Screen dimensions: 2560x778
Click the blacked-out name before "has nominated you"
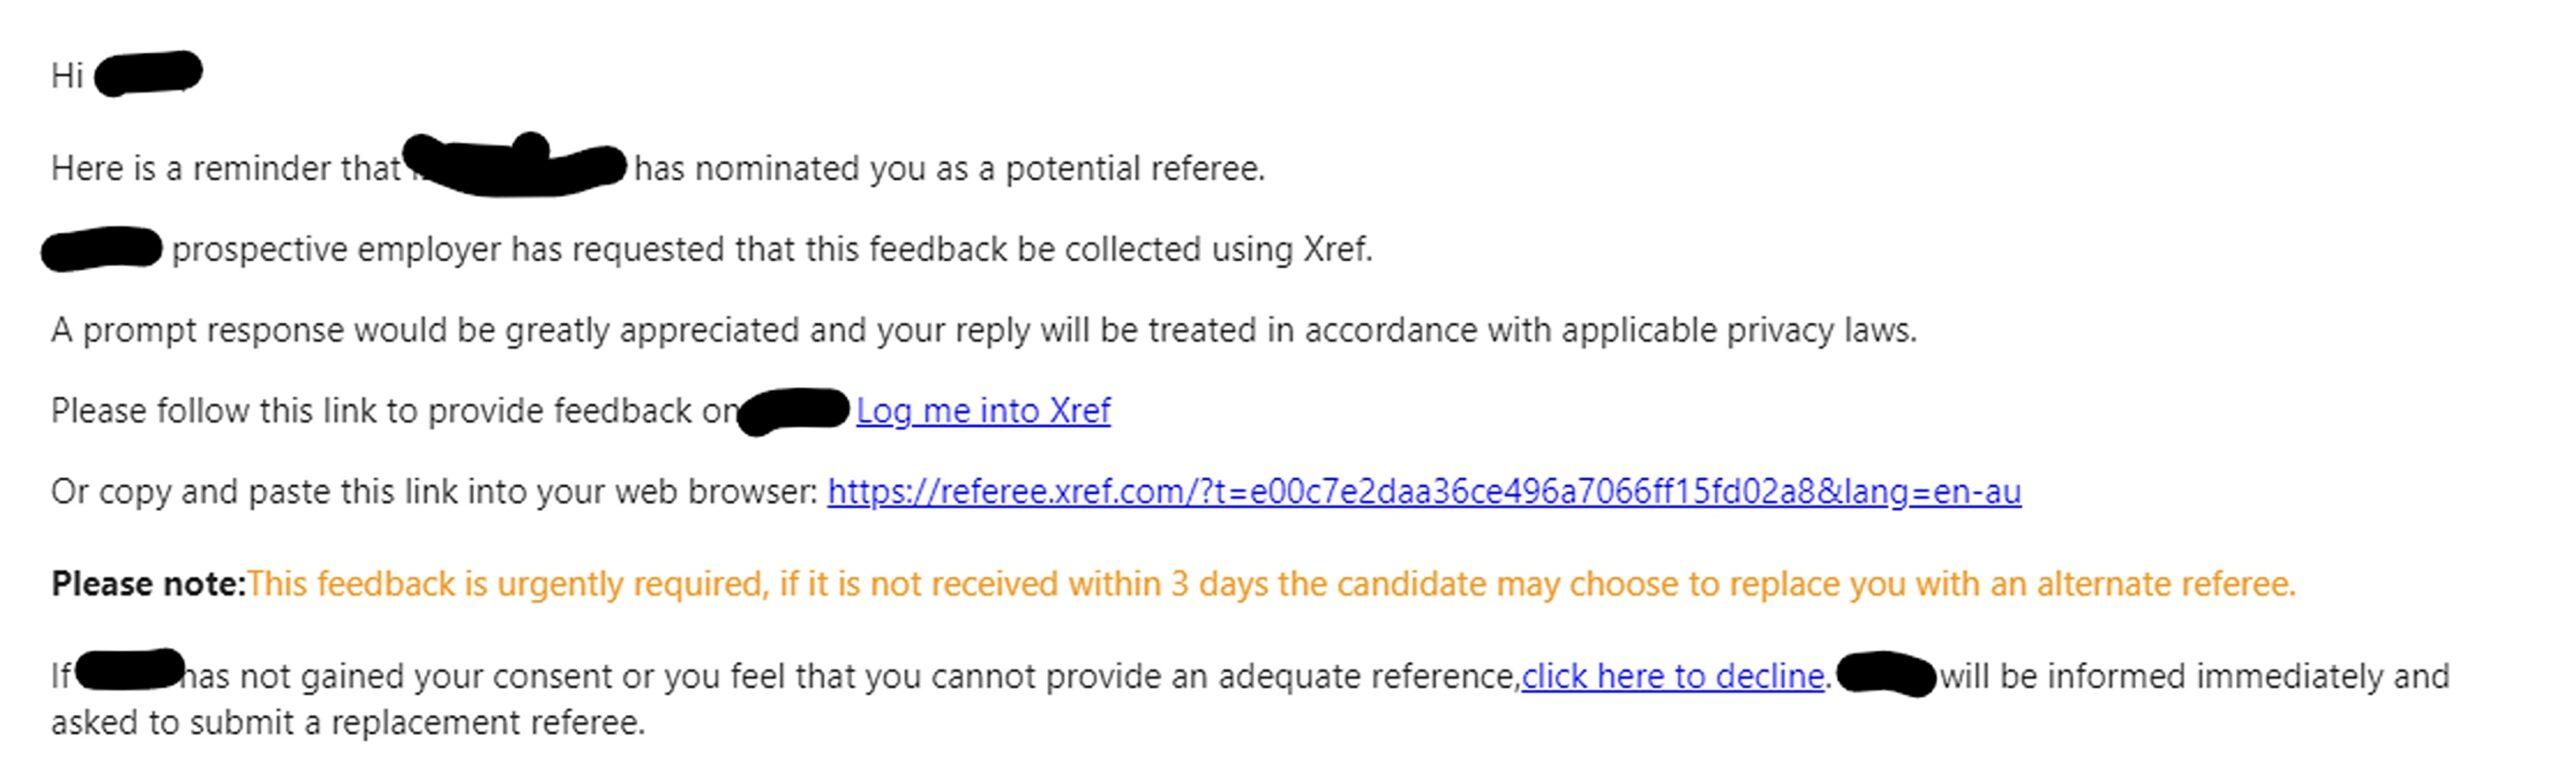(520, 167)
